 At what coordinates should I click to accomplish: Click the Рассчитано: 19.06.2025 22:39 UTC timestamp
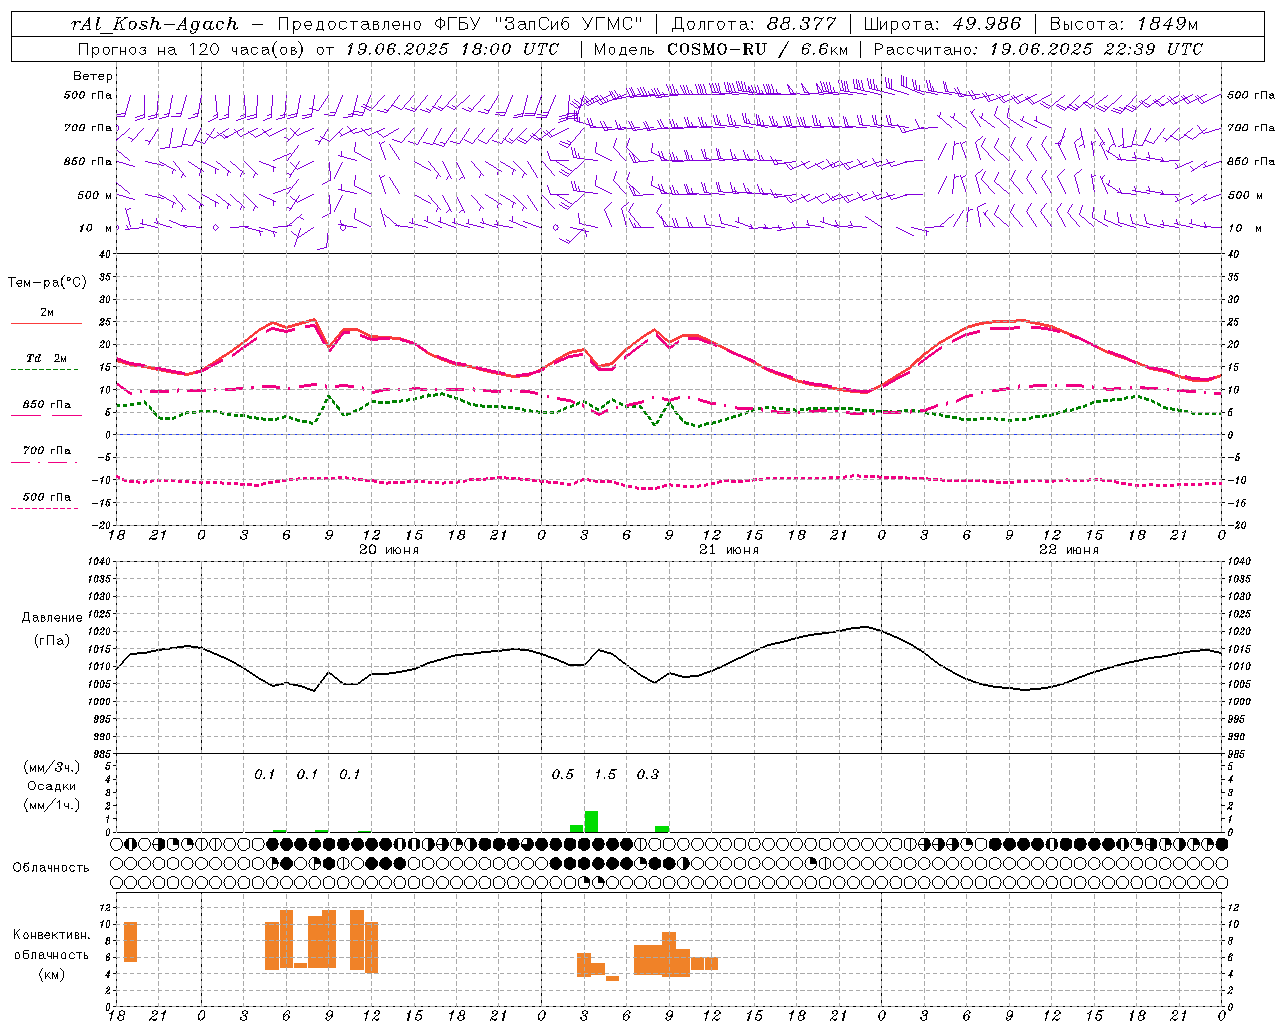point(1038,48)
